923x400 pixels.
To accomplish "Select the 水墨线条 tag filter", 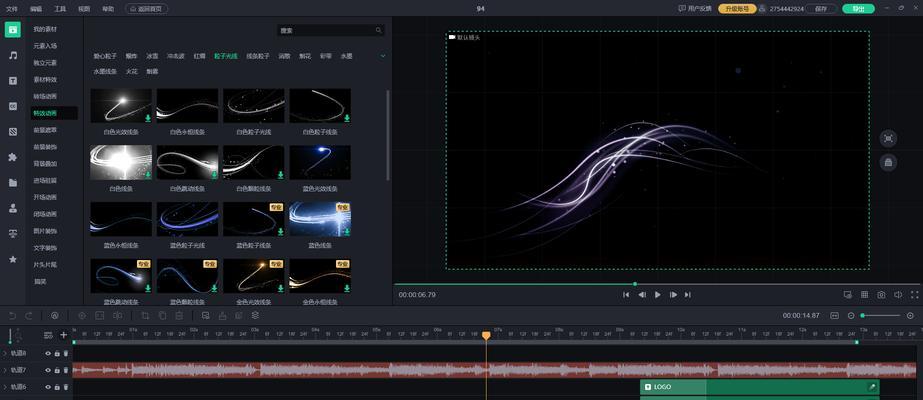I will pos(105,71).
